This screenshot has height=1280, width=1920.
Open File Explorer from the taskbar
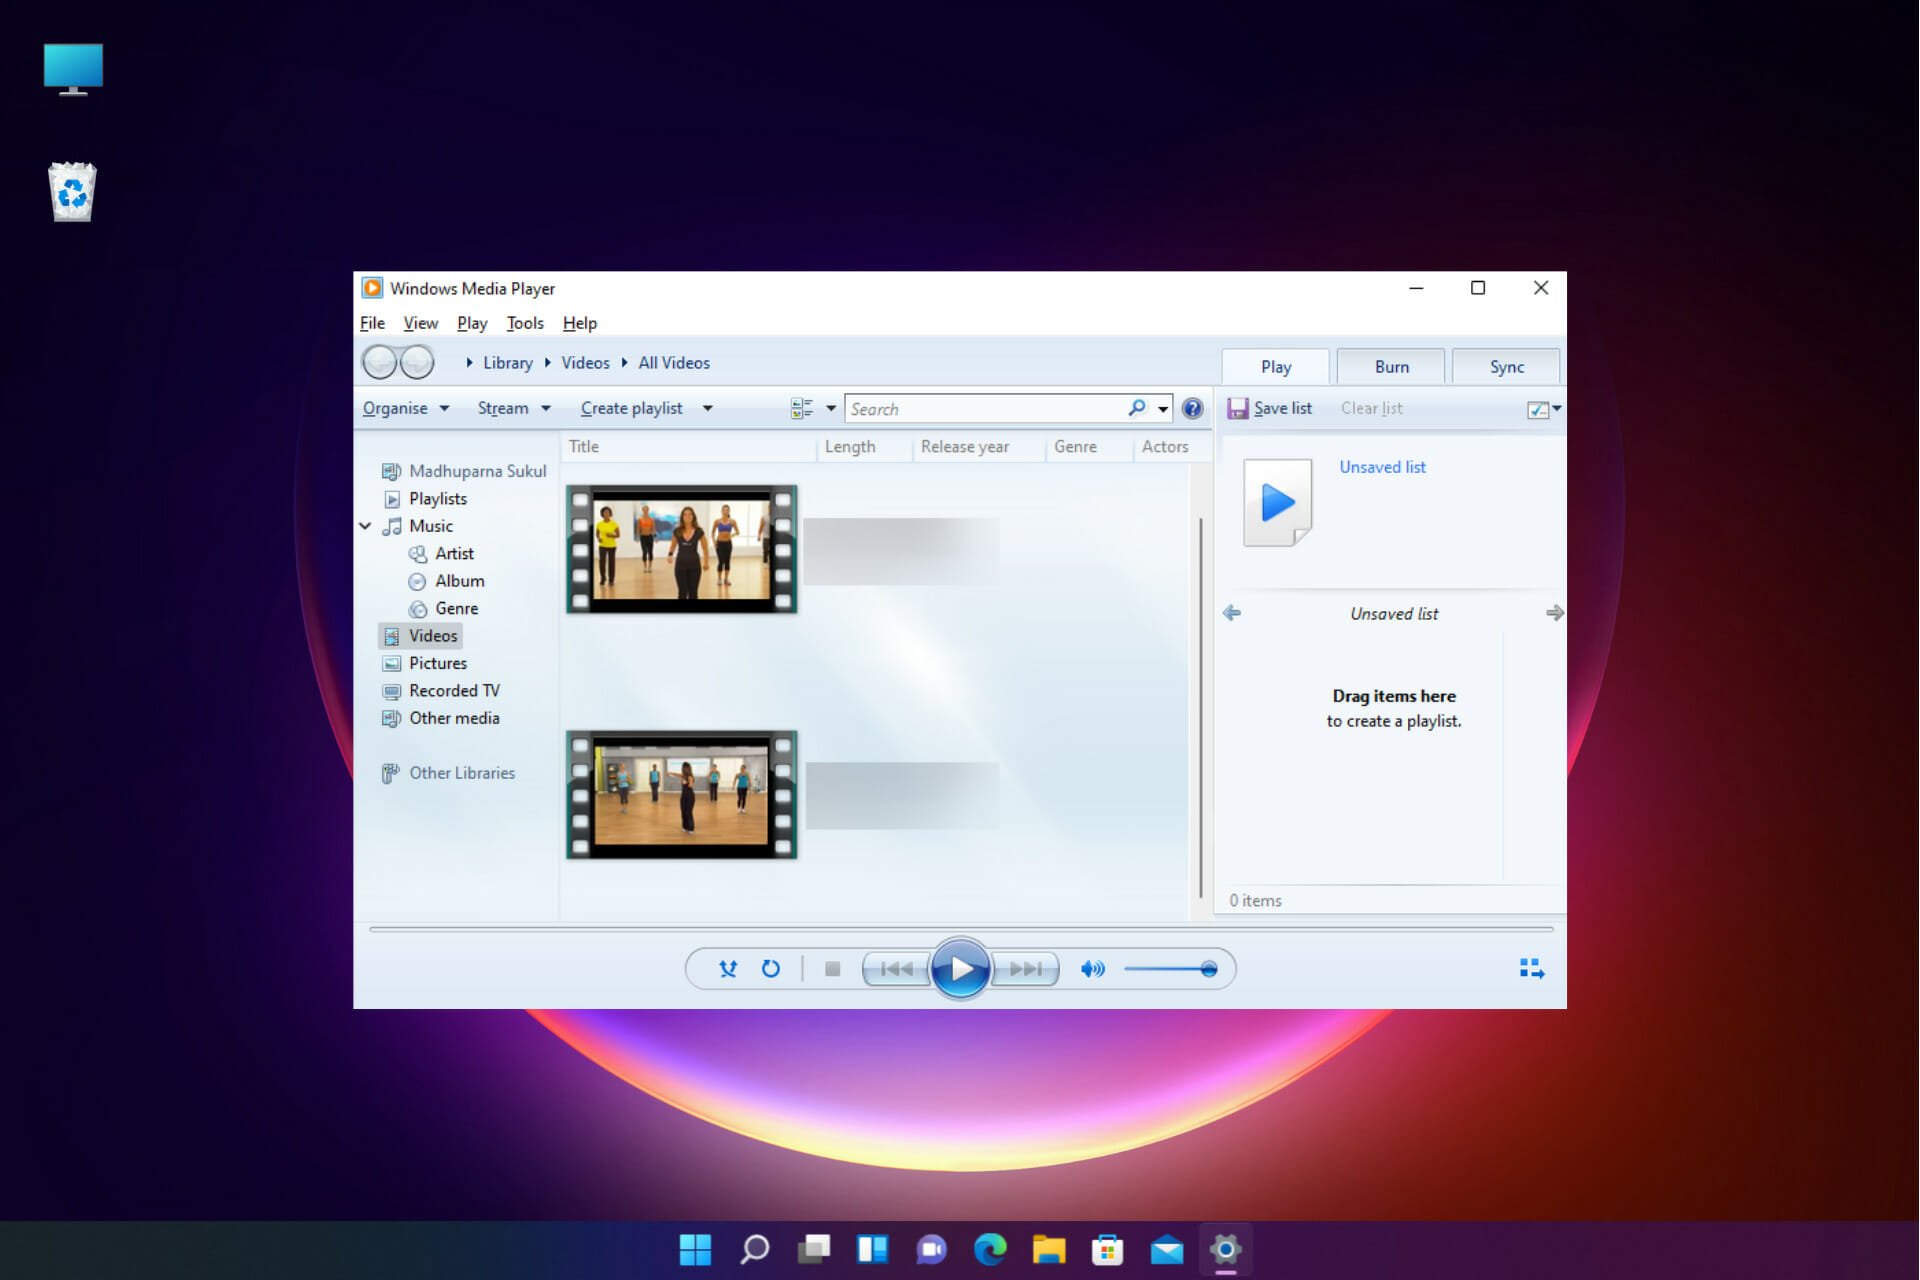tap(1049, 1249)
